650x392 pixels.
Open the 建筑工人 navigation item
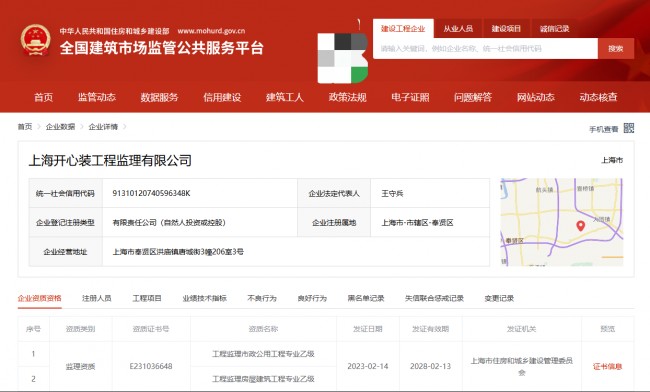click(285, 97)
